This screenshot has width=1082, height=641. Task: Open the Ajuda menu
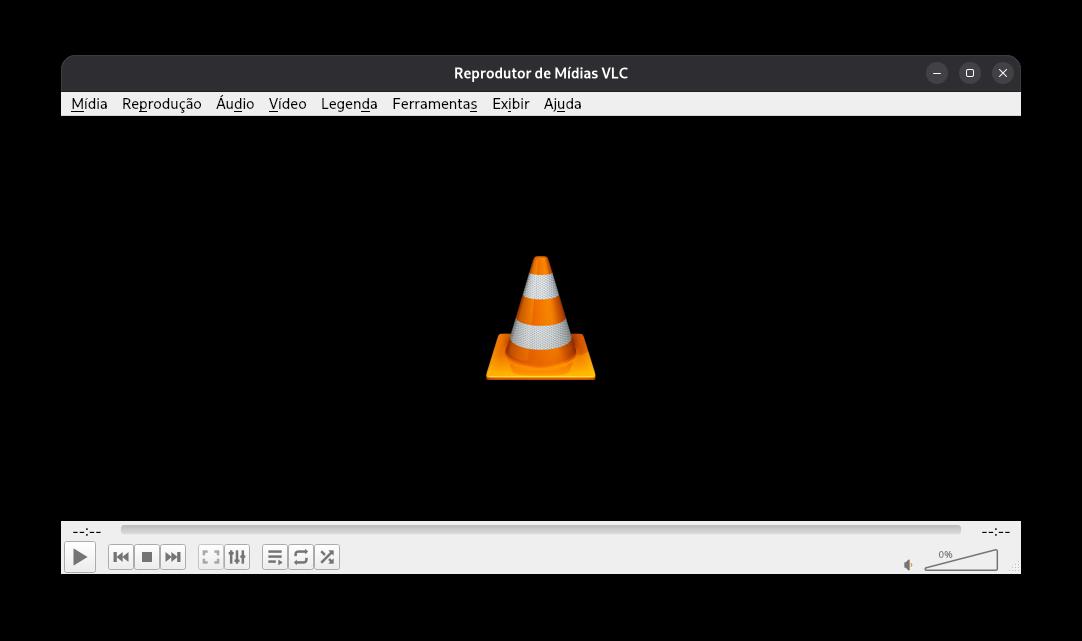[562, 103]
